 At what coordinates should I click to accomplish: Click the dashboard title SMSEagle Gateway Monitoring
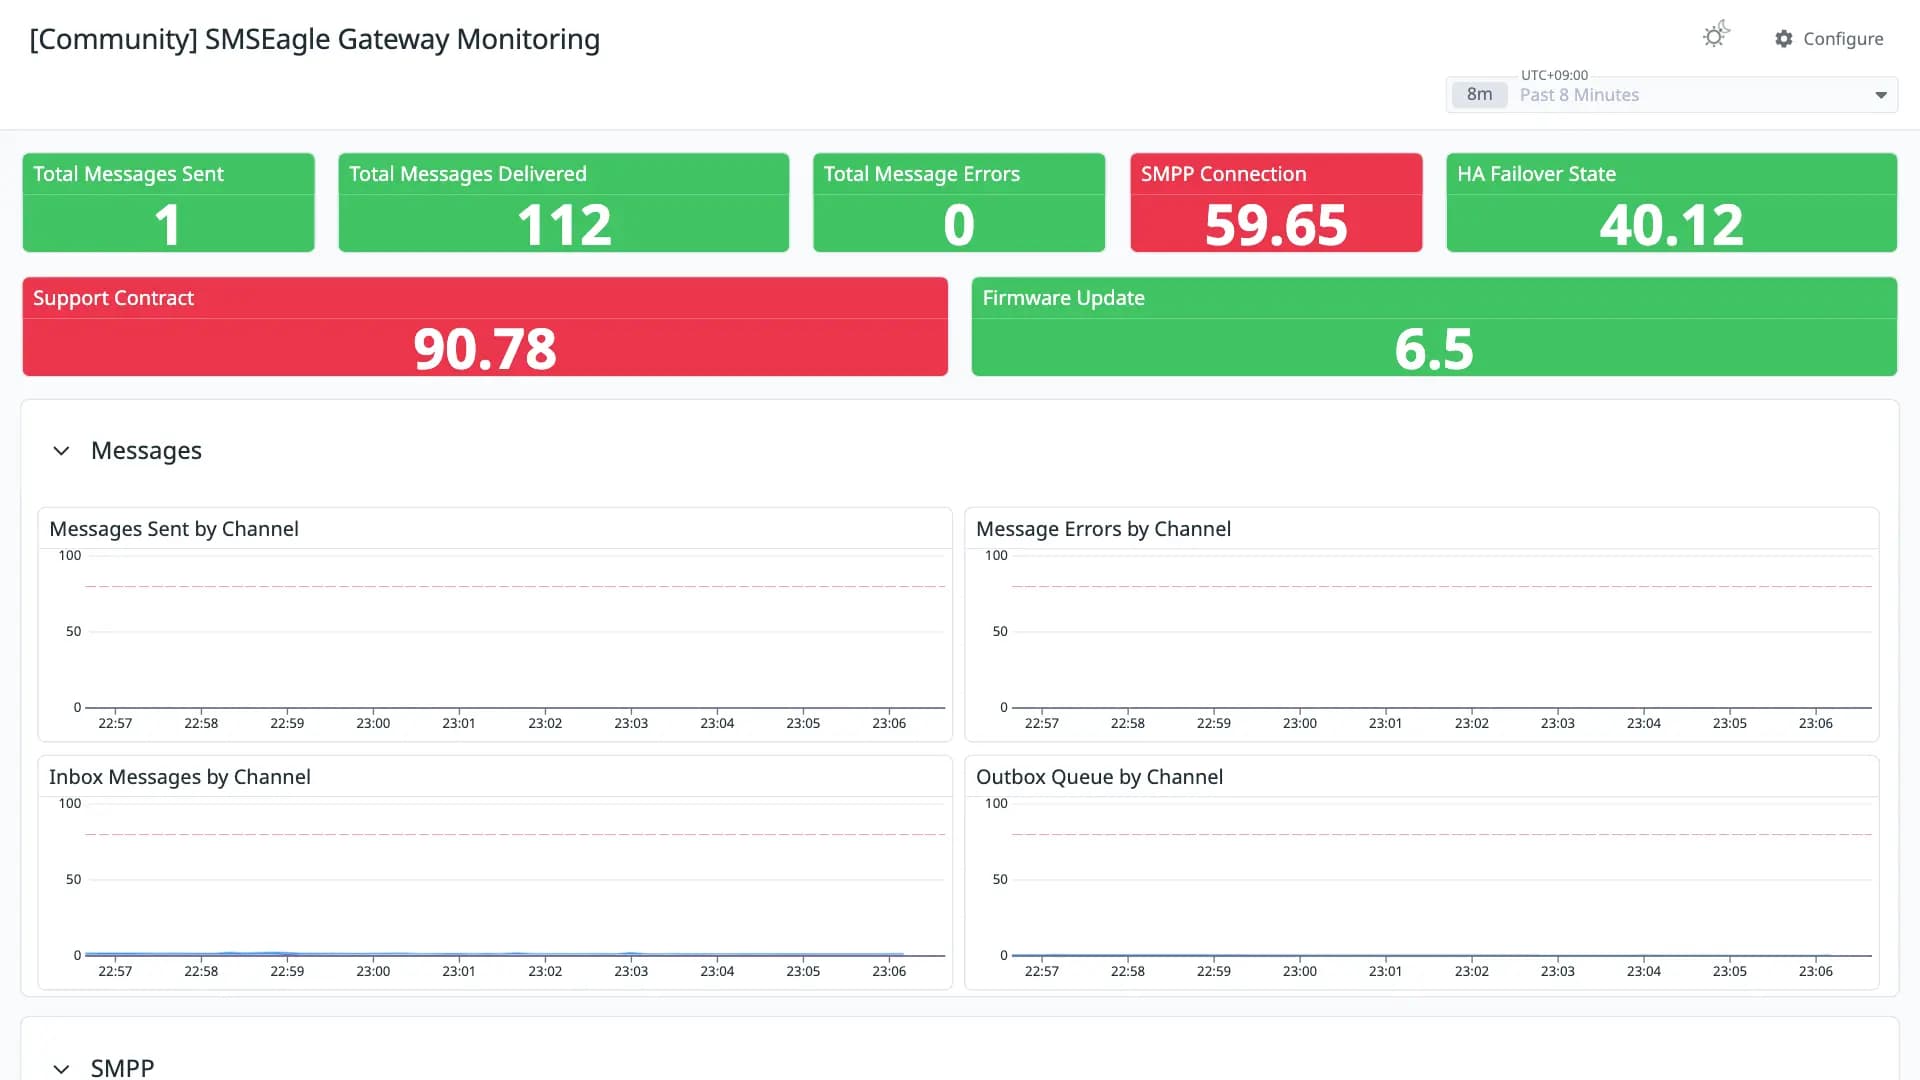[x=315, y=39]
